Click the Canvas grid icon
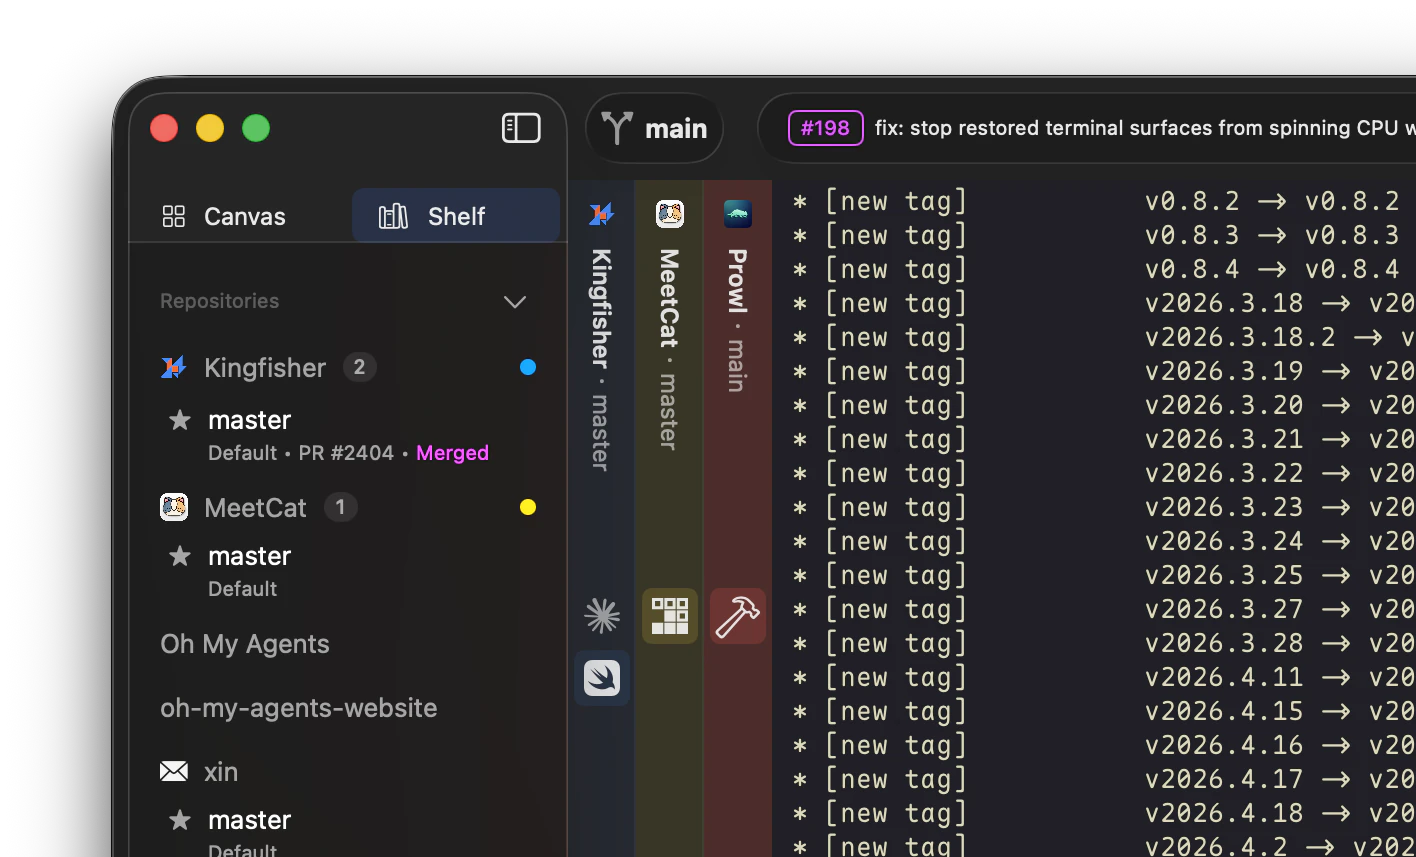 tap(174, 216)
